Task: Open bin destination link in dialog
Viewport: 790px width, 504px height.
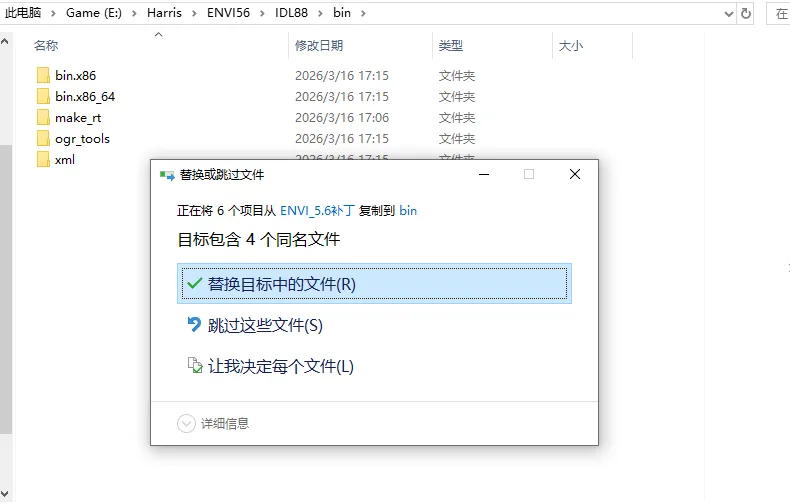Action: coord(408,211)
